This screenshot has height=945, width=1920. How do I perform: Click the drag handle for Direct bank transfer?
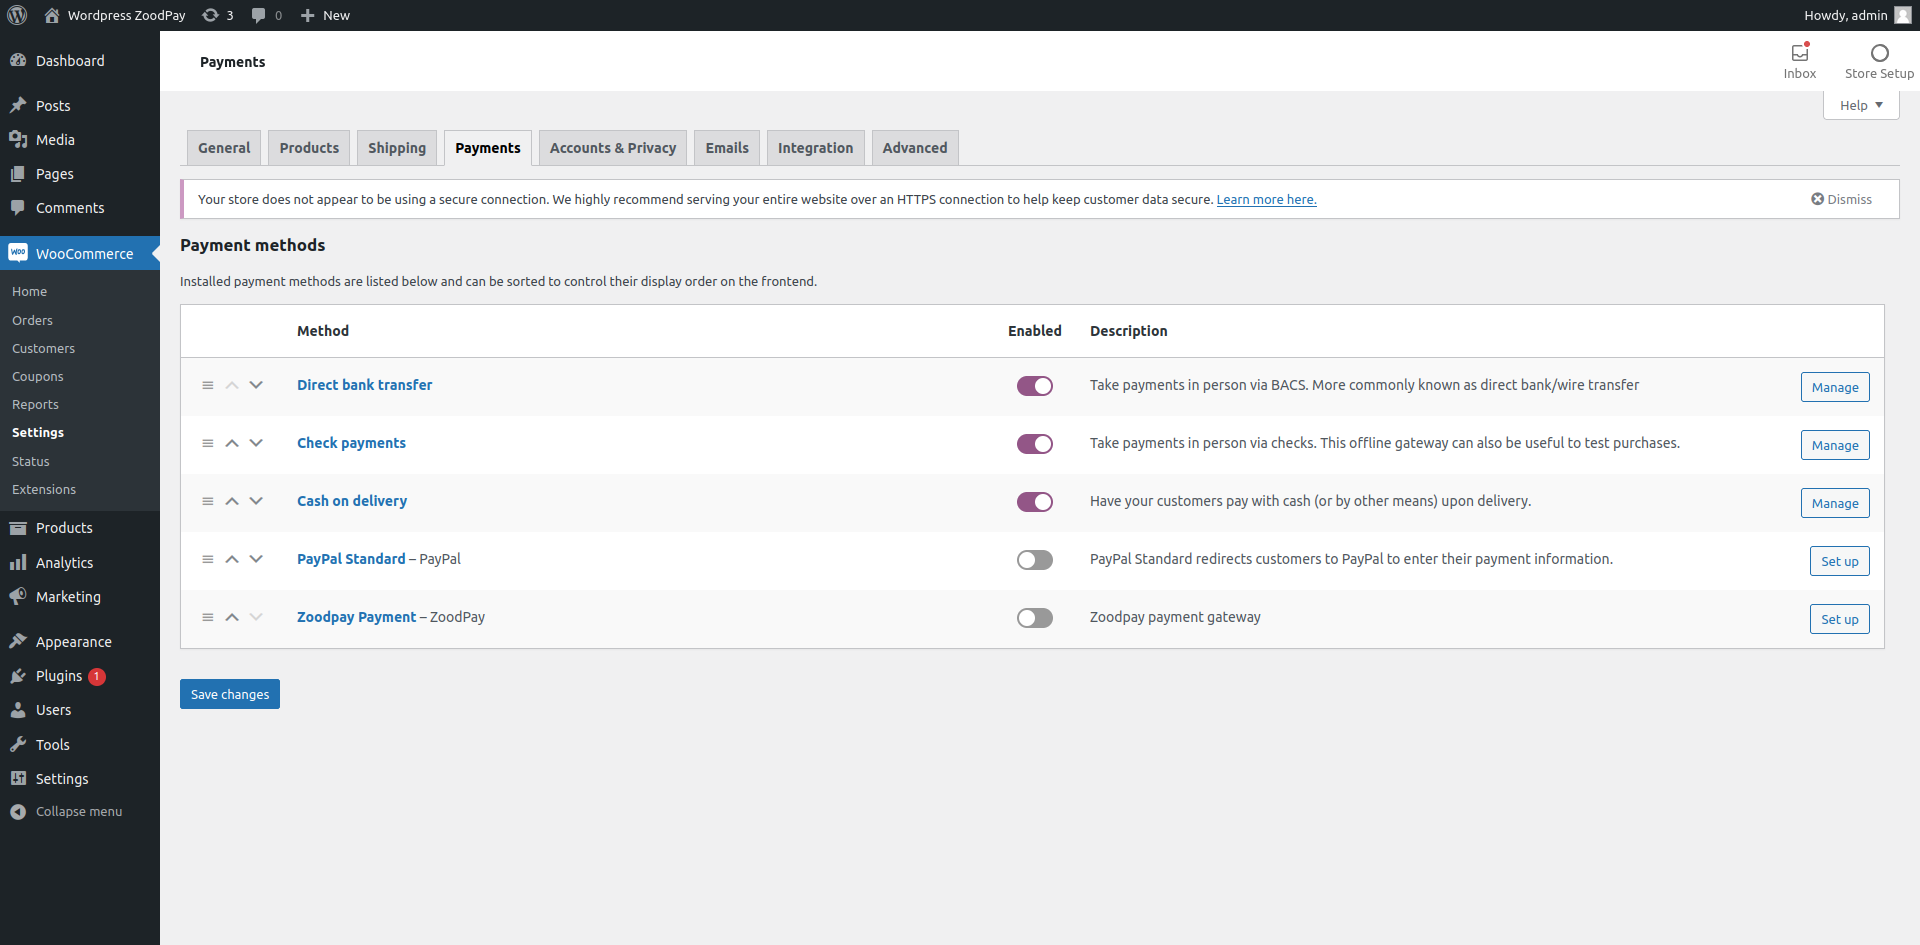[208, 385]
